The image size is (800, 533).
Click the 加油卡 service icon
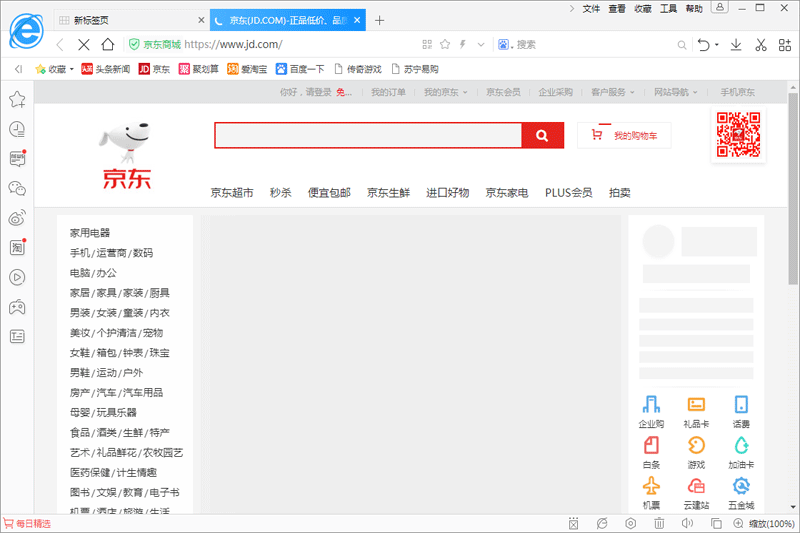pyautogui.click(x=741, y=453)
